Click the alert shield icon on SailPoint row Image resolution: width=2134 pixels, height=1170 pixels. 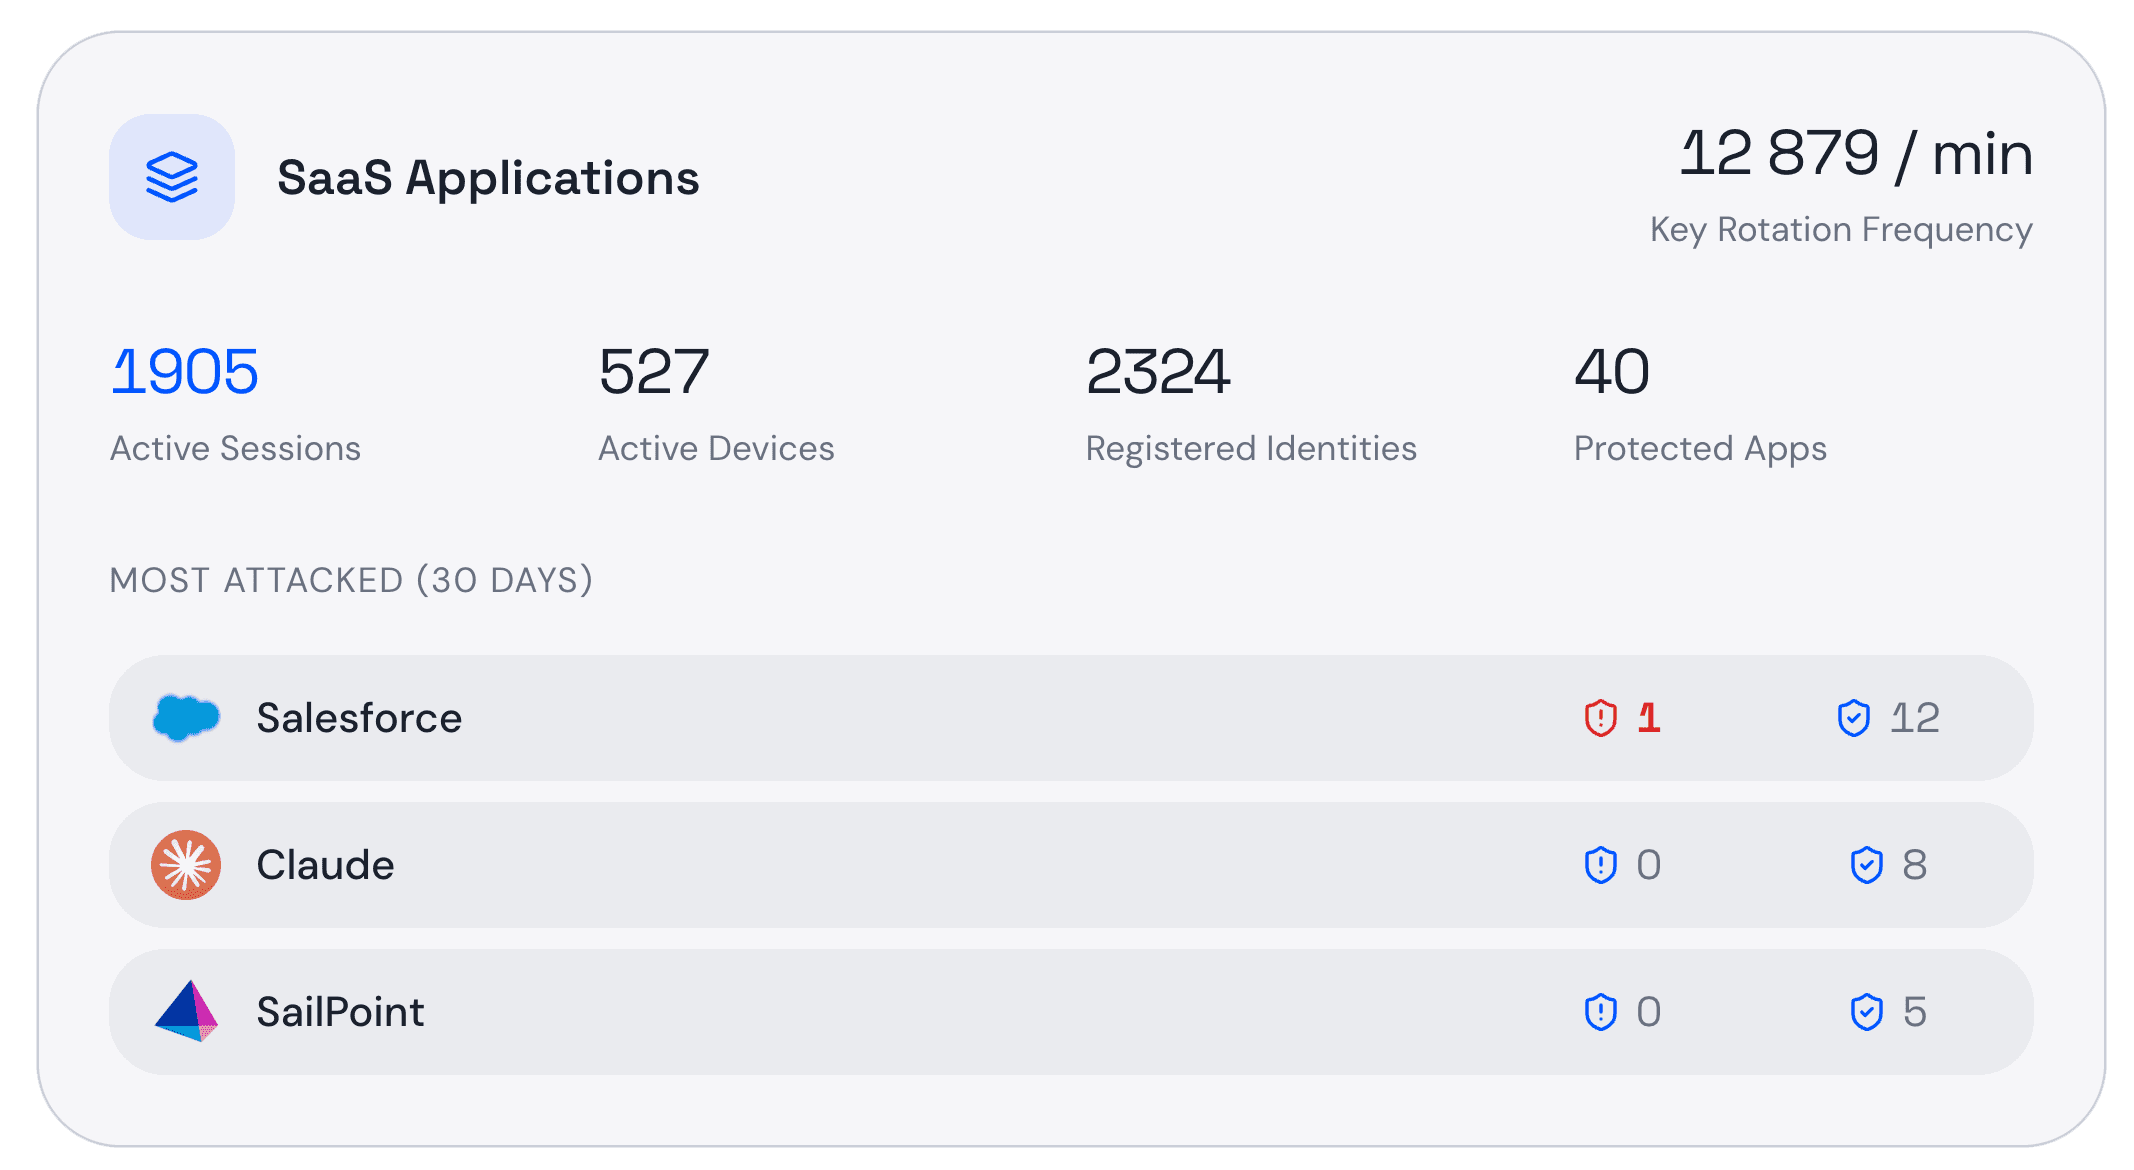pyautogui.click(x=1601, y=1012)
